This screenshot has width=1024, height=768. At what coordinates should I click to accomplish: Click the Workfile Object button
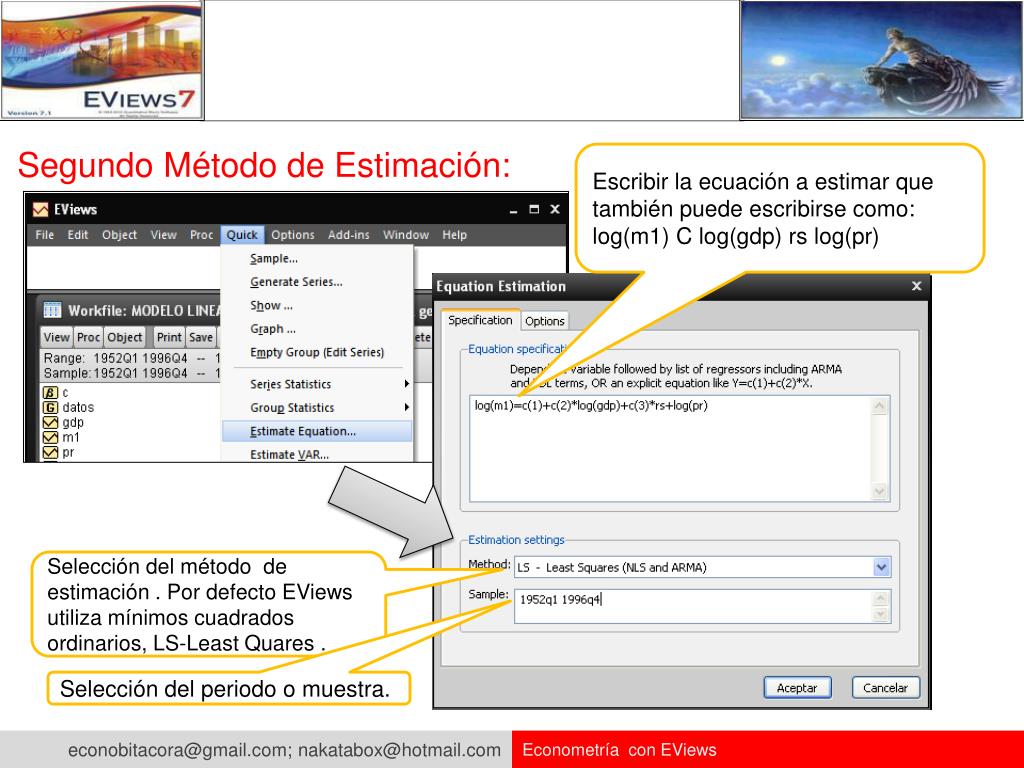click(x=125, y=337)
